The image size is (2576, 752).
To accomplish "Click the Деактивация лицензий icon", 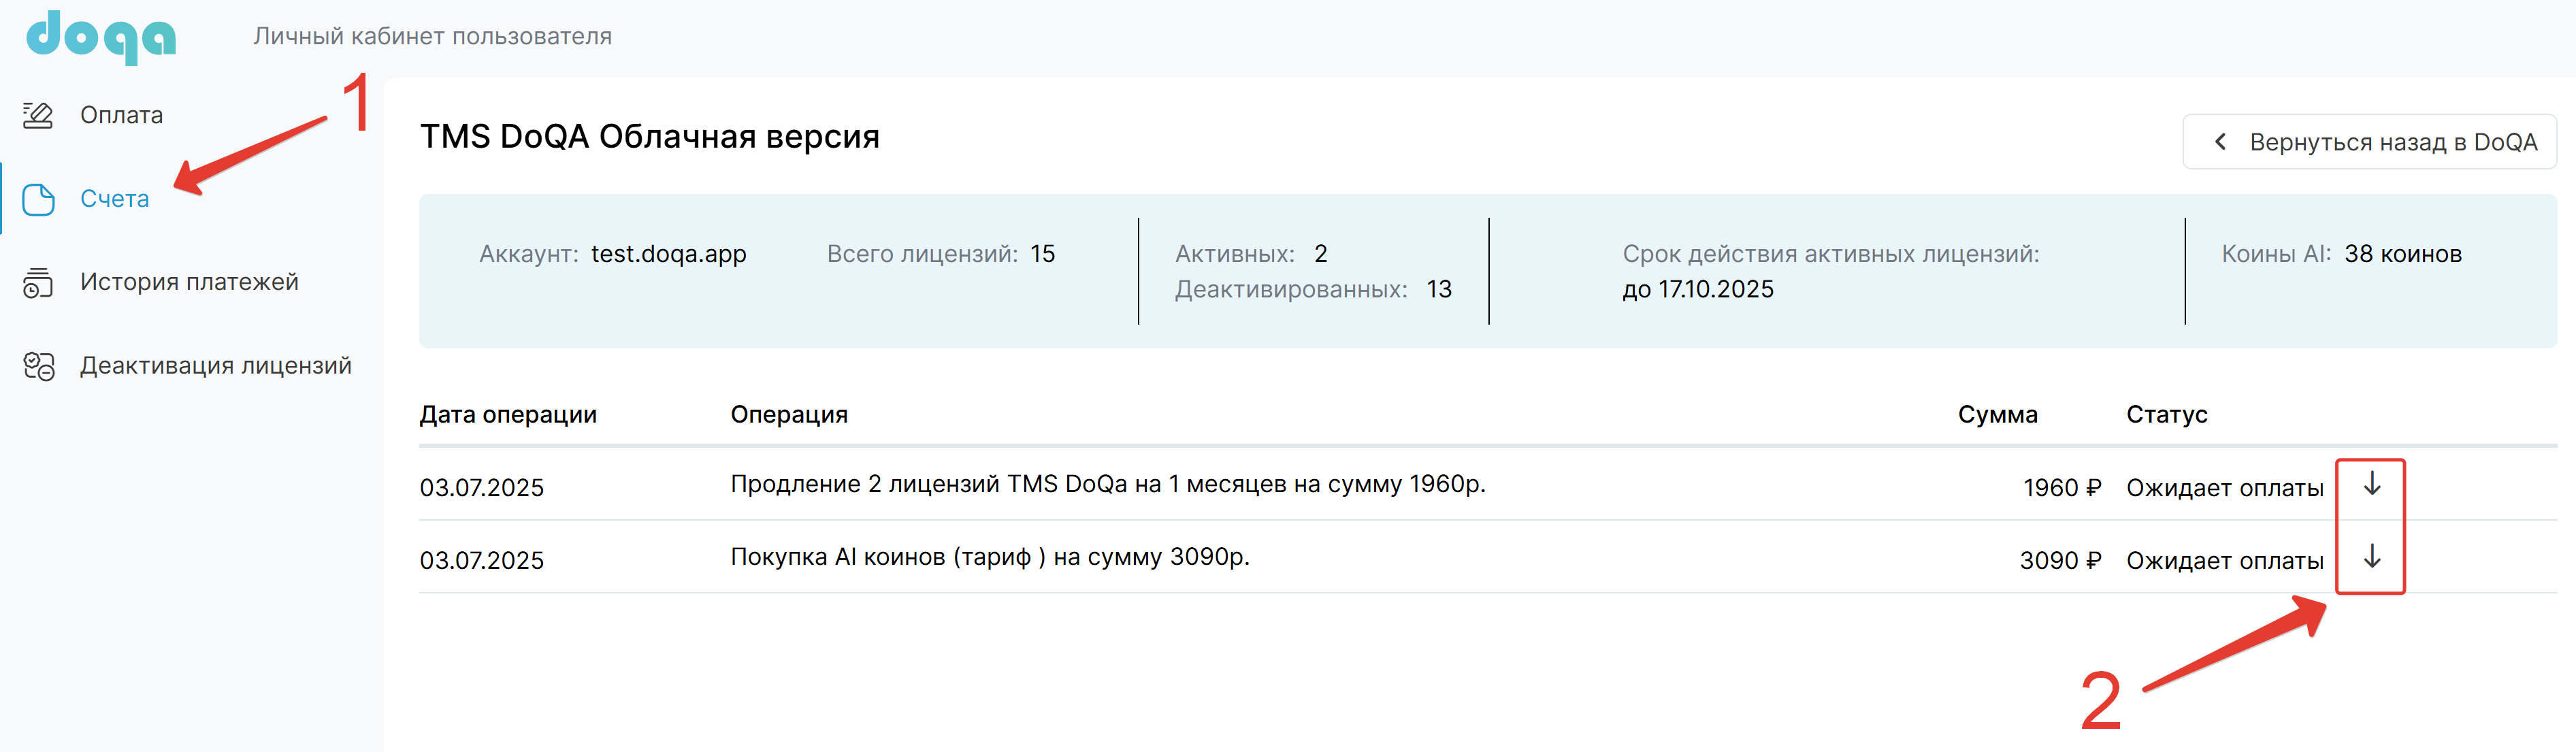I will click(38, 366).
